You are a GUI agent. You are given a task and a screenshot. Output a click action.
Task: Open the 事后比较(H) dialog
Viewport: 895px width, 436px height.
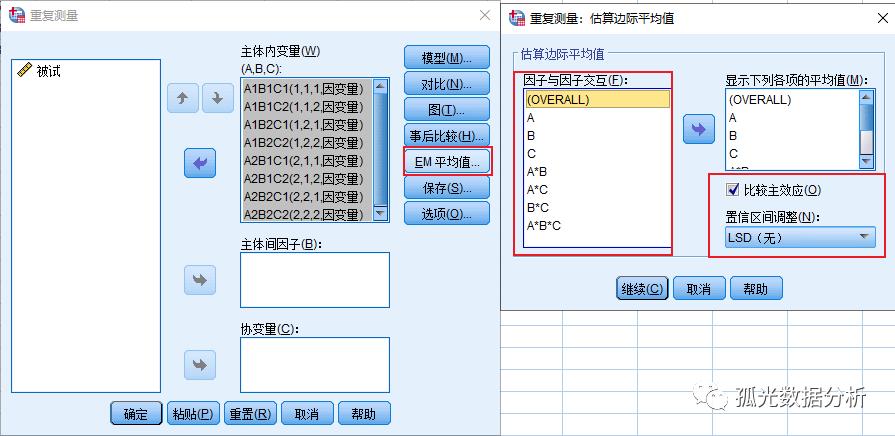tap(447, 136)
